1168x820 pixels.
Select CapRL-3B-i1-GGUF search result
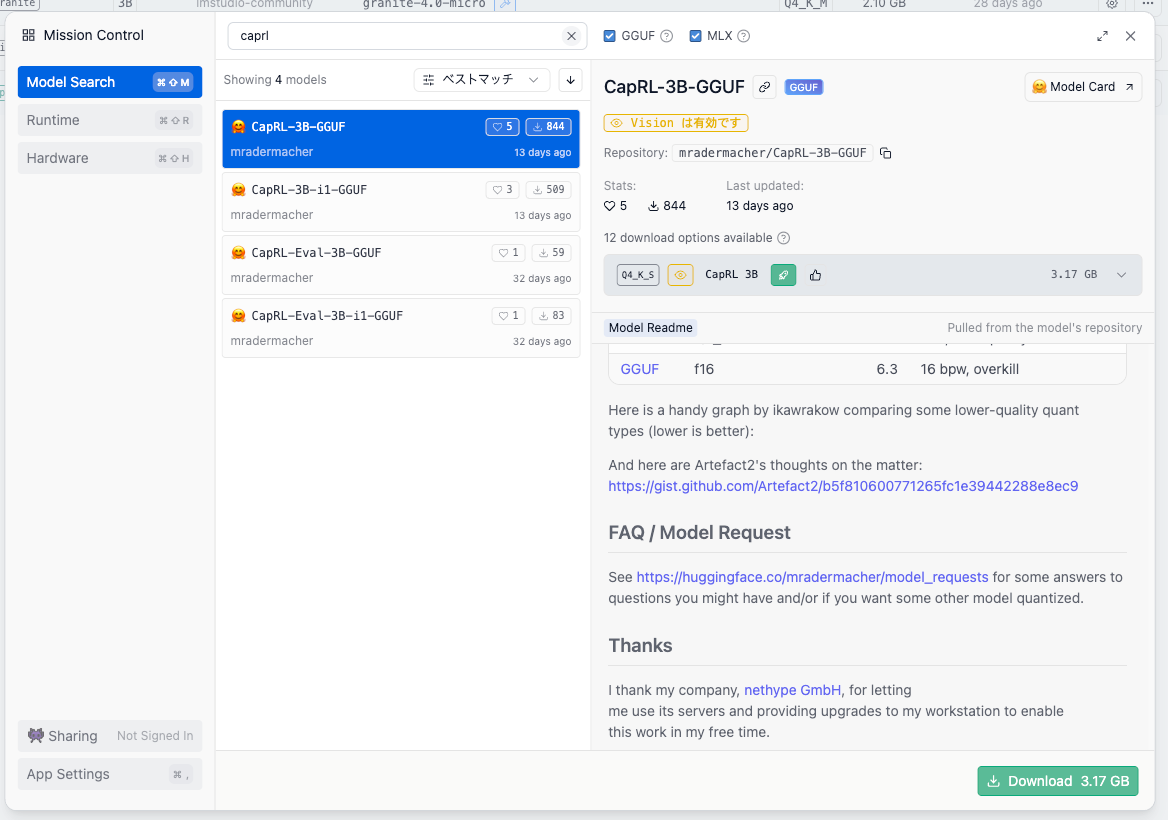point(401,202)
